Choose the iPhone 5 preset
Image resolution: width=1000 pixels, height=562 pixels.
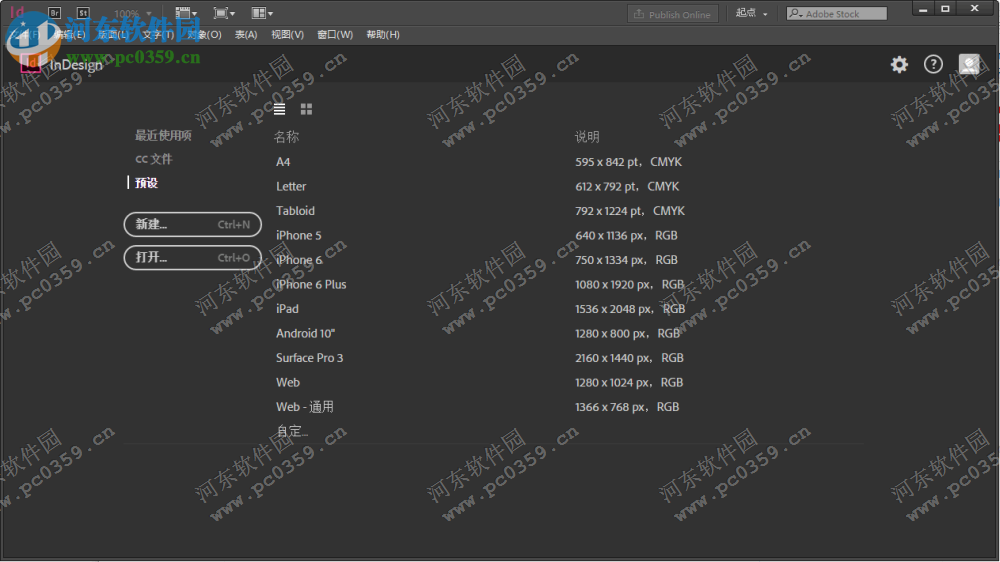point(298,235)
